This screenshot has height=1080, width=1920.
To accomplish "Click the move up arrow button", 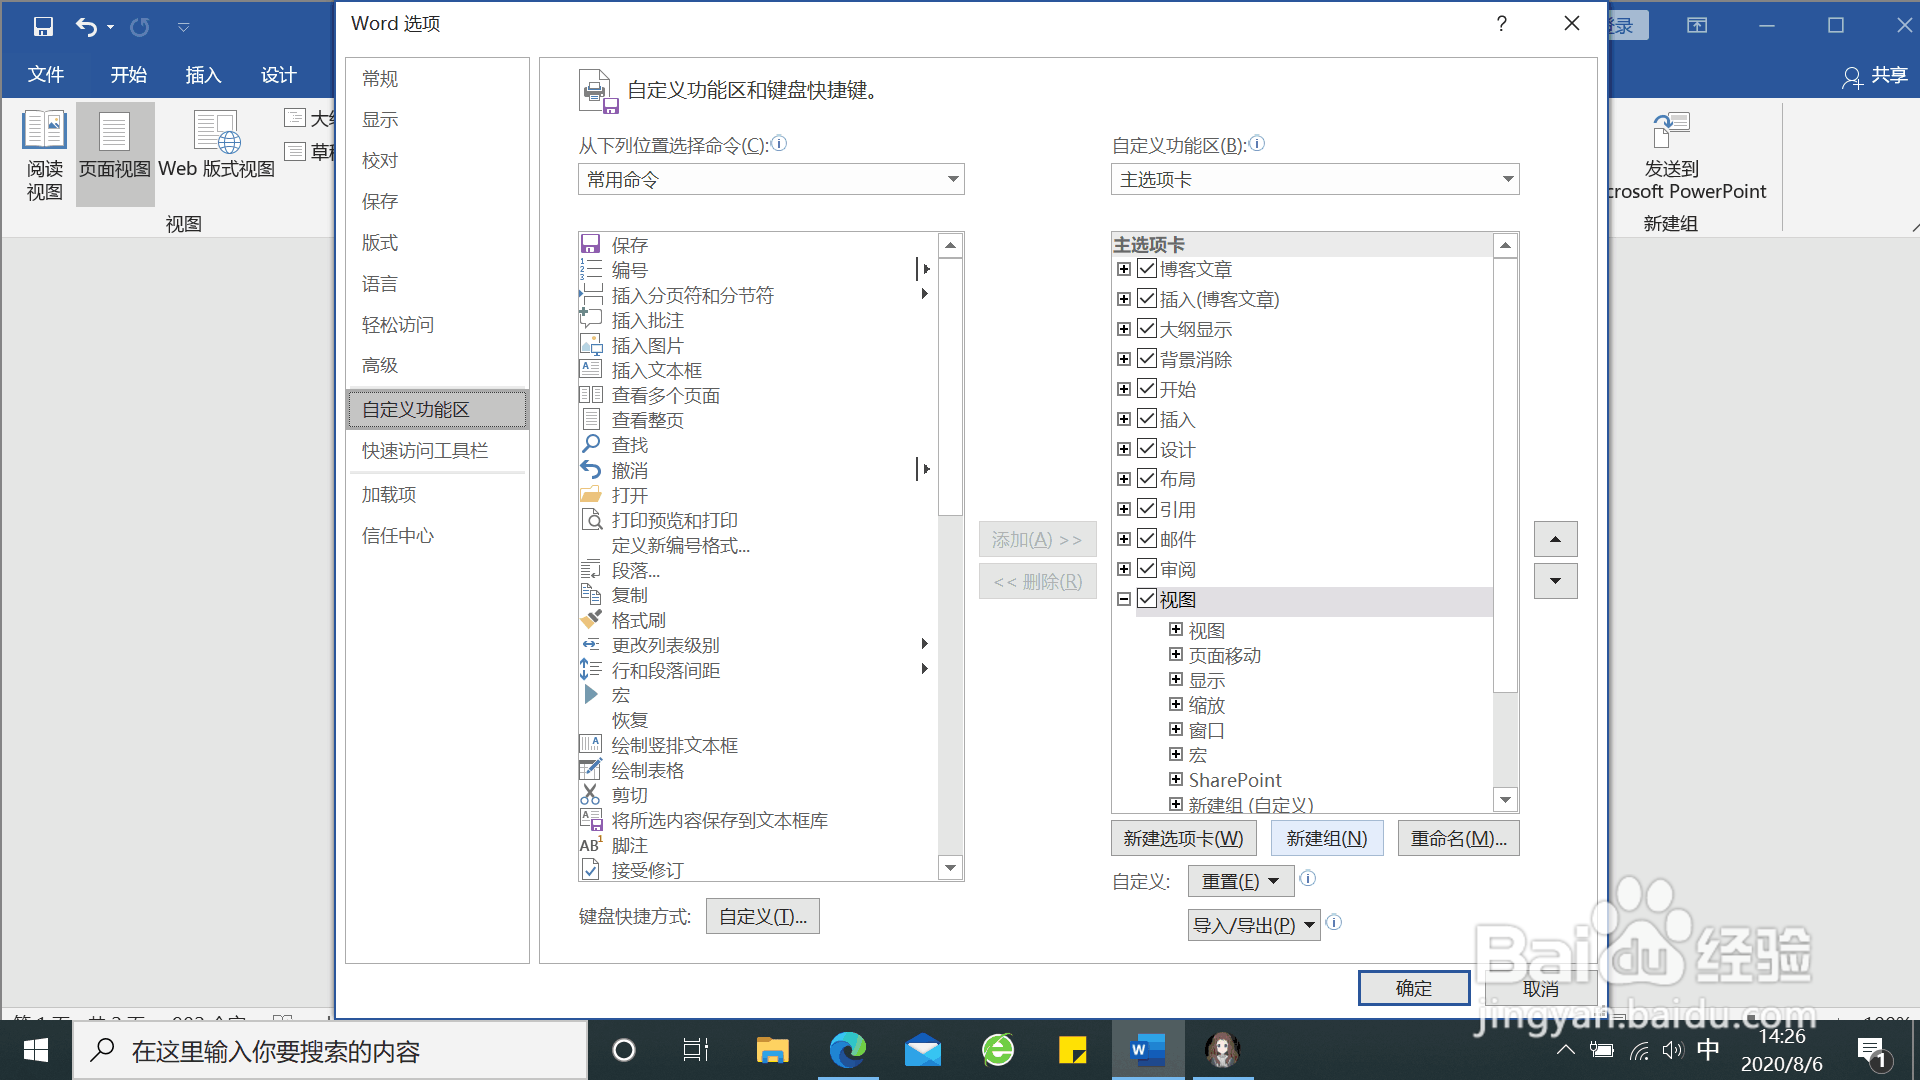I will click(1555, 539).
